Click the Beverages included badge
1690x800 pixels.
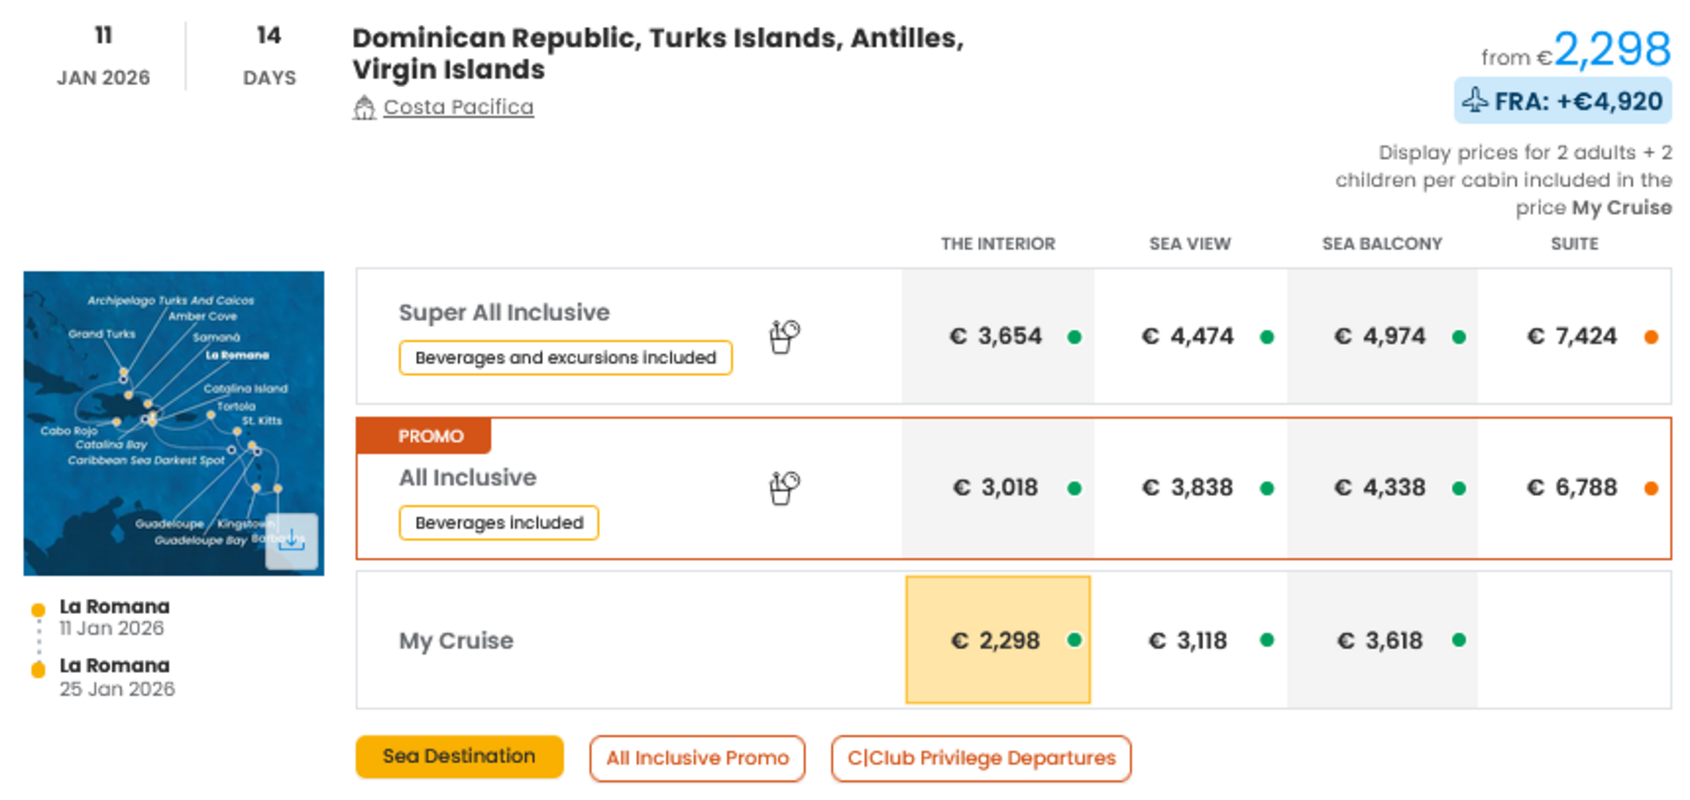coord(498,522)
